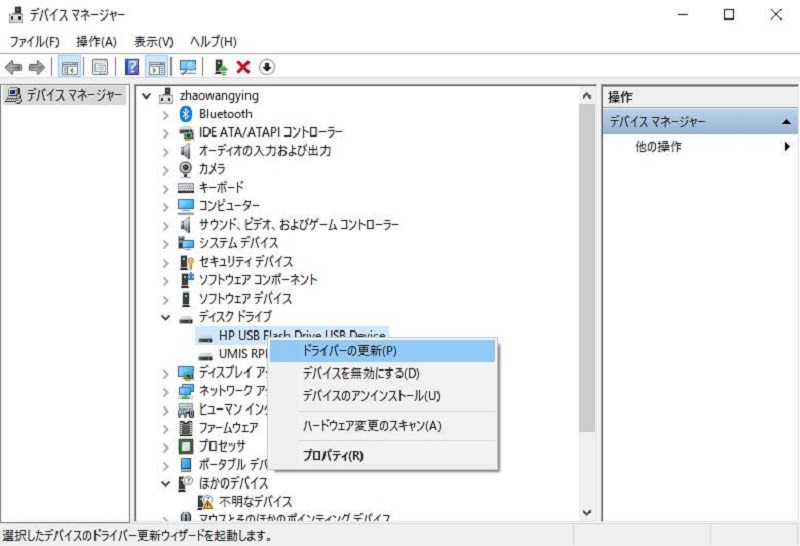This screenshot has height=546, width=800.
Task: Click the Bluetooth category icon
Action: click(x=186, y=114)
